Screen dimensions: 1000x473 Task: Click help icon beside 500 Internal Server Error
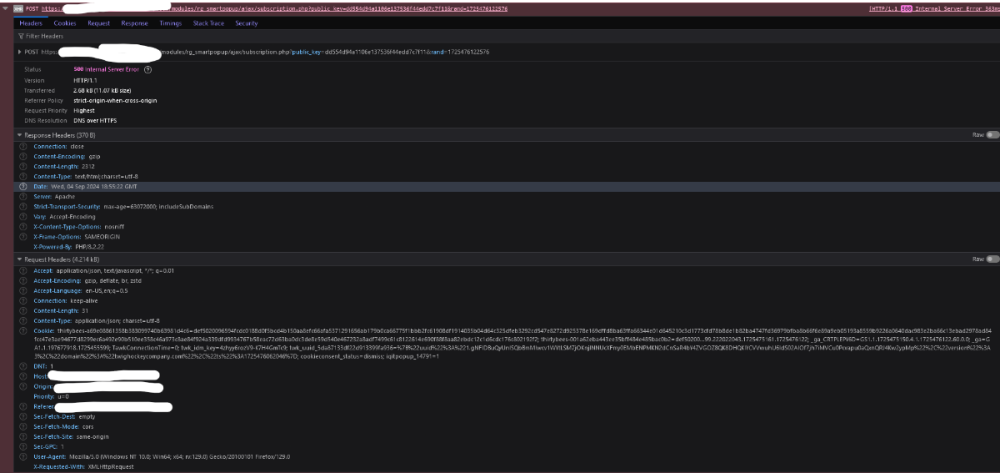pyautogui.click(x=148, y=70)
